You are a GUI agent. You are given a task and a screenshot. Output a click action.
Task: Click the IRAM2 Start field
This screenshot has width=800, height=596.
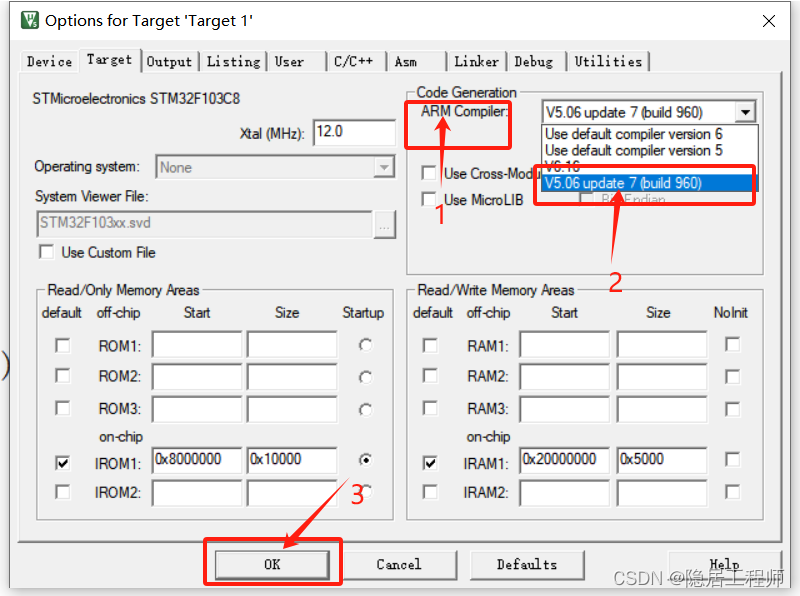pos(564,492)
